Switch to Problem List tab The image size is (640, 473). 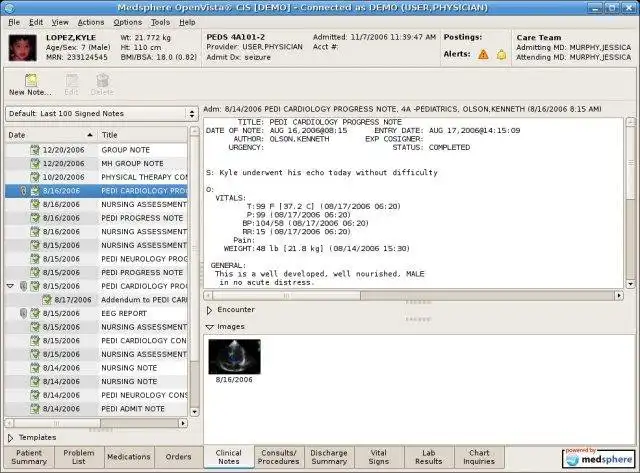click(x=79, y=457)
